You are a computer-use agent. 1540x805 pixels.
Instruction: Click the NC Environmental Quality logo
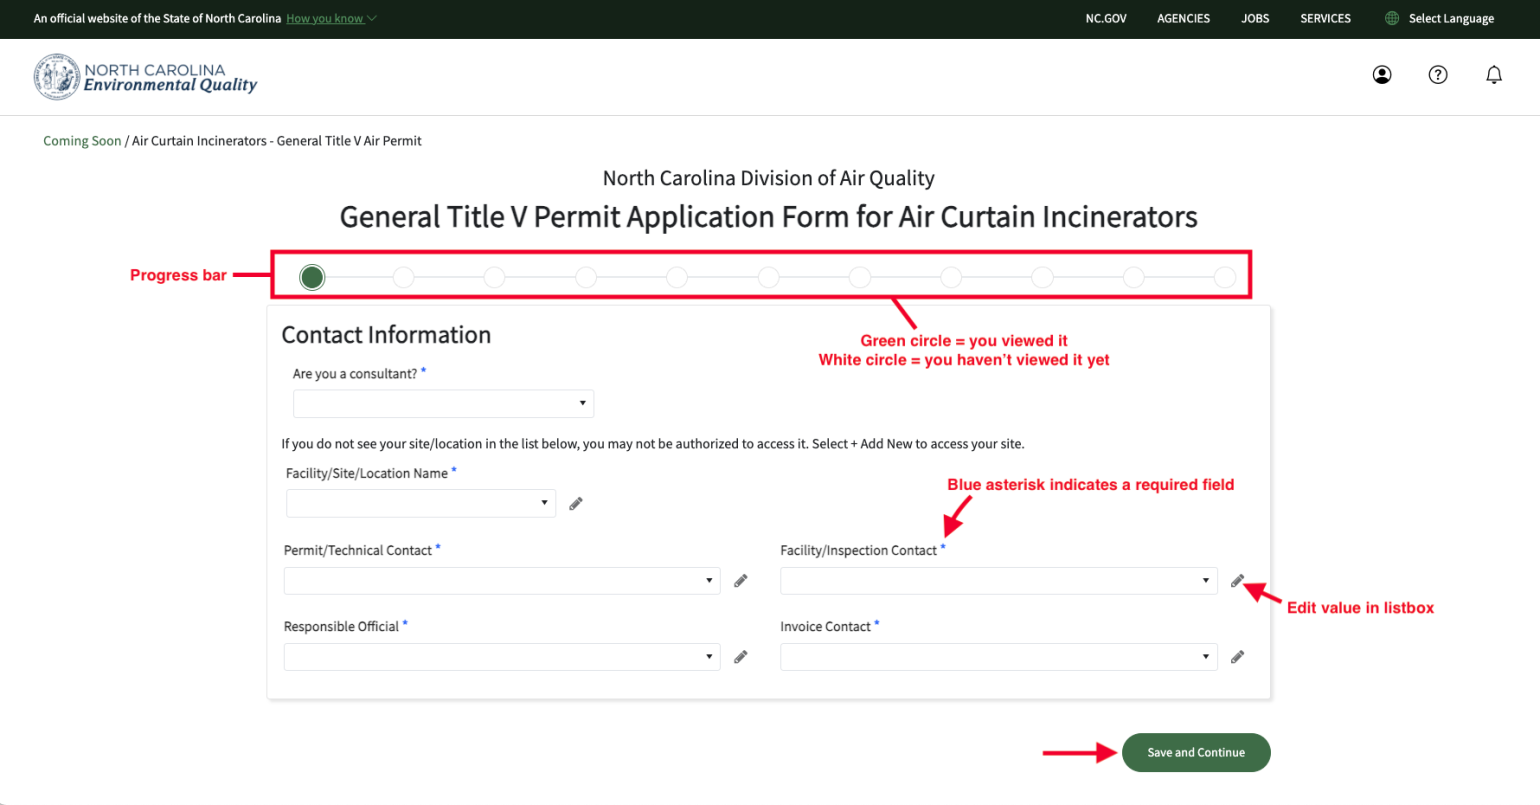tap(146, 77)
